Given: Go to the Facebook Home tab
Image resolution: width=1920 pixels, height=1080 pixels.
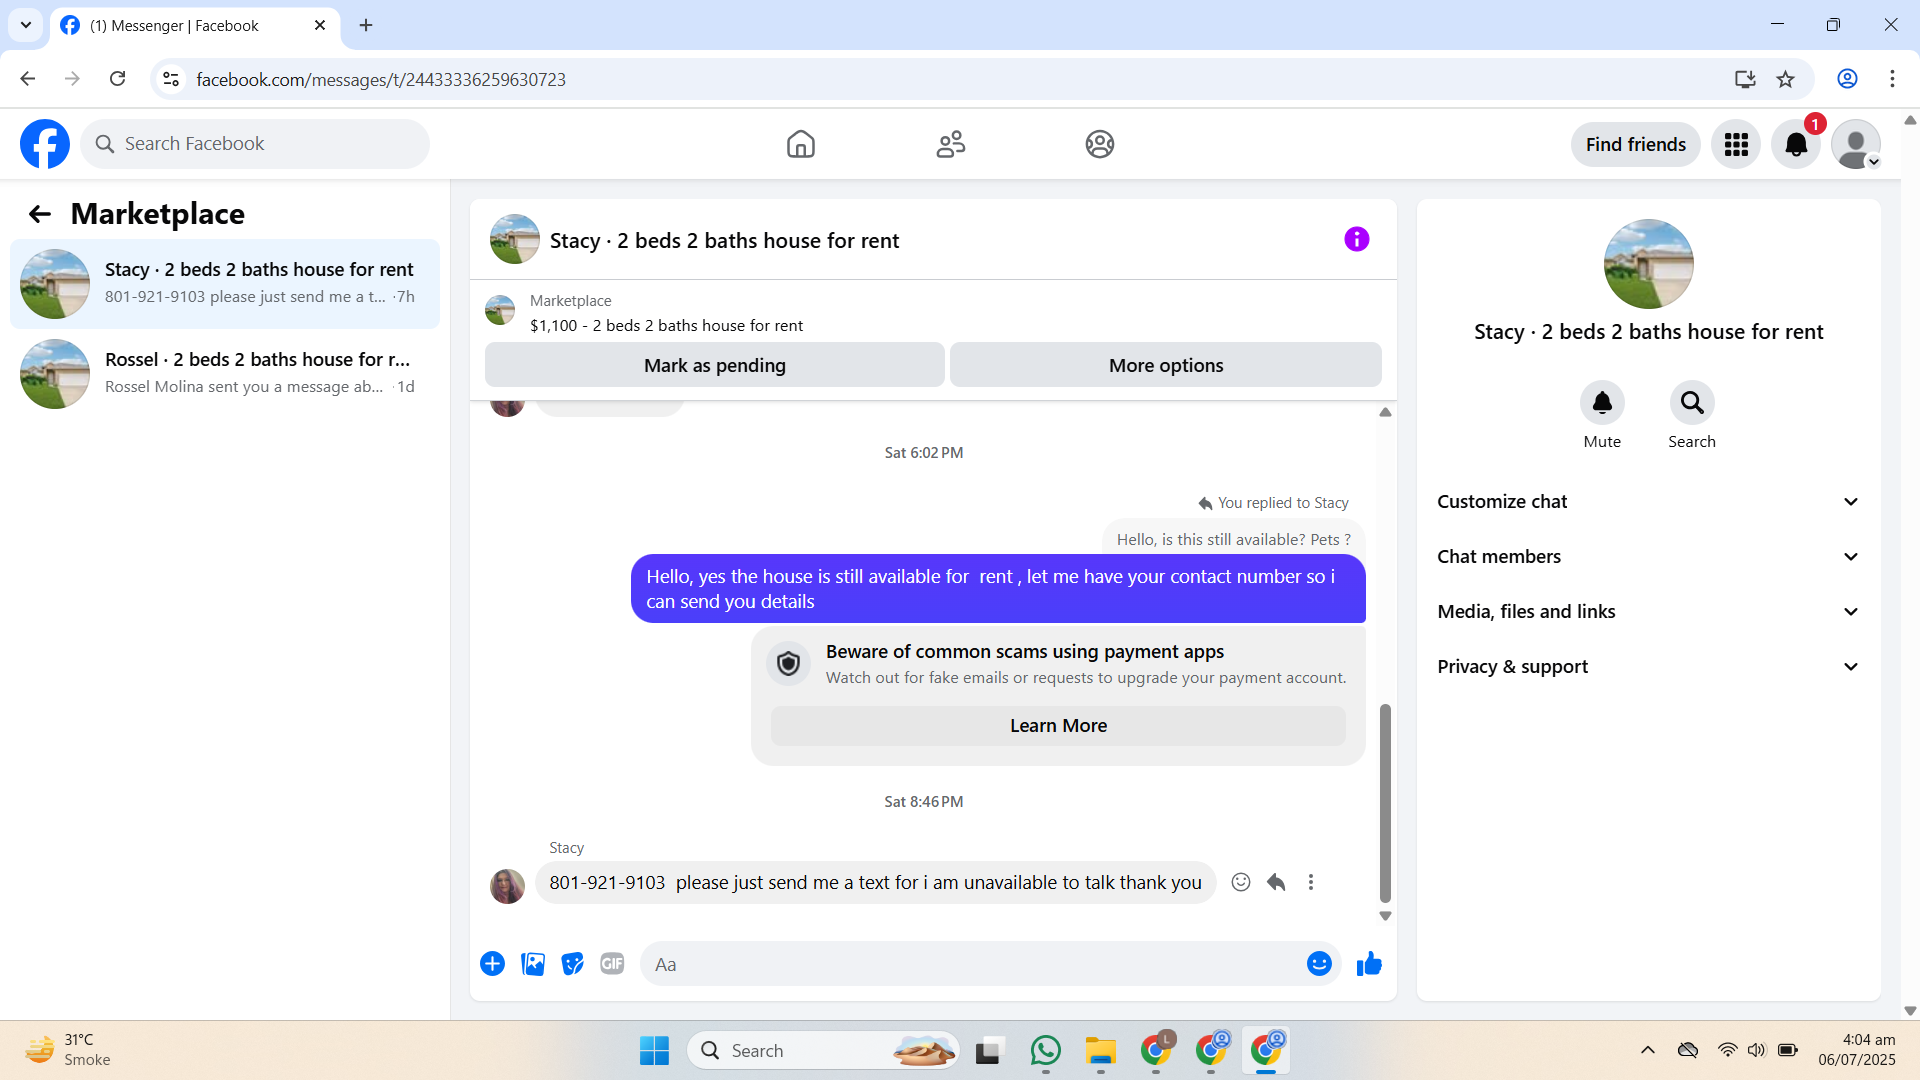Looking at the screenshot, I should tap(800, 144).
